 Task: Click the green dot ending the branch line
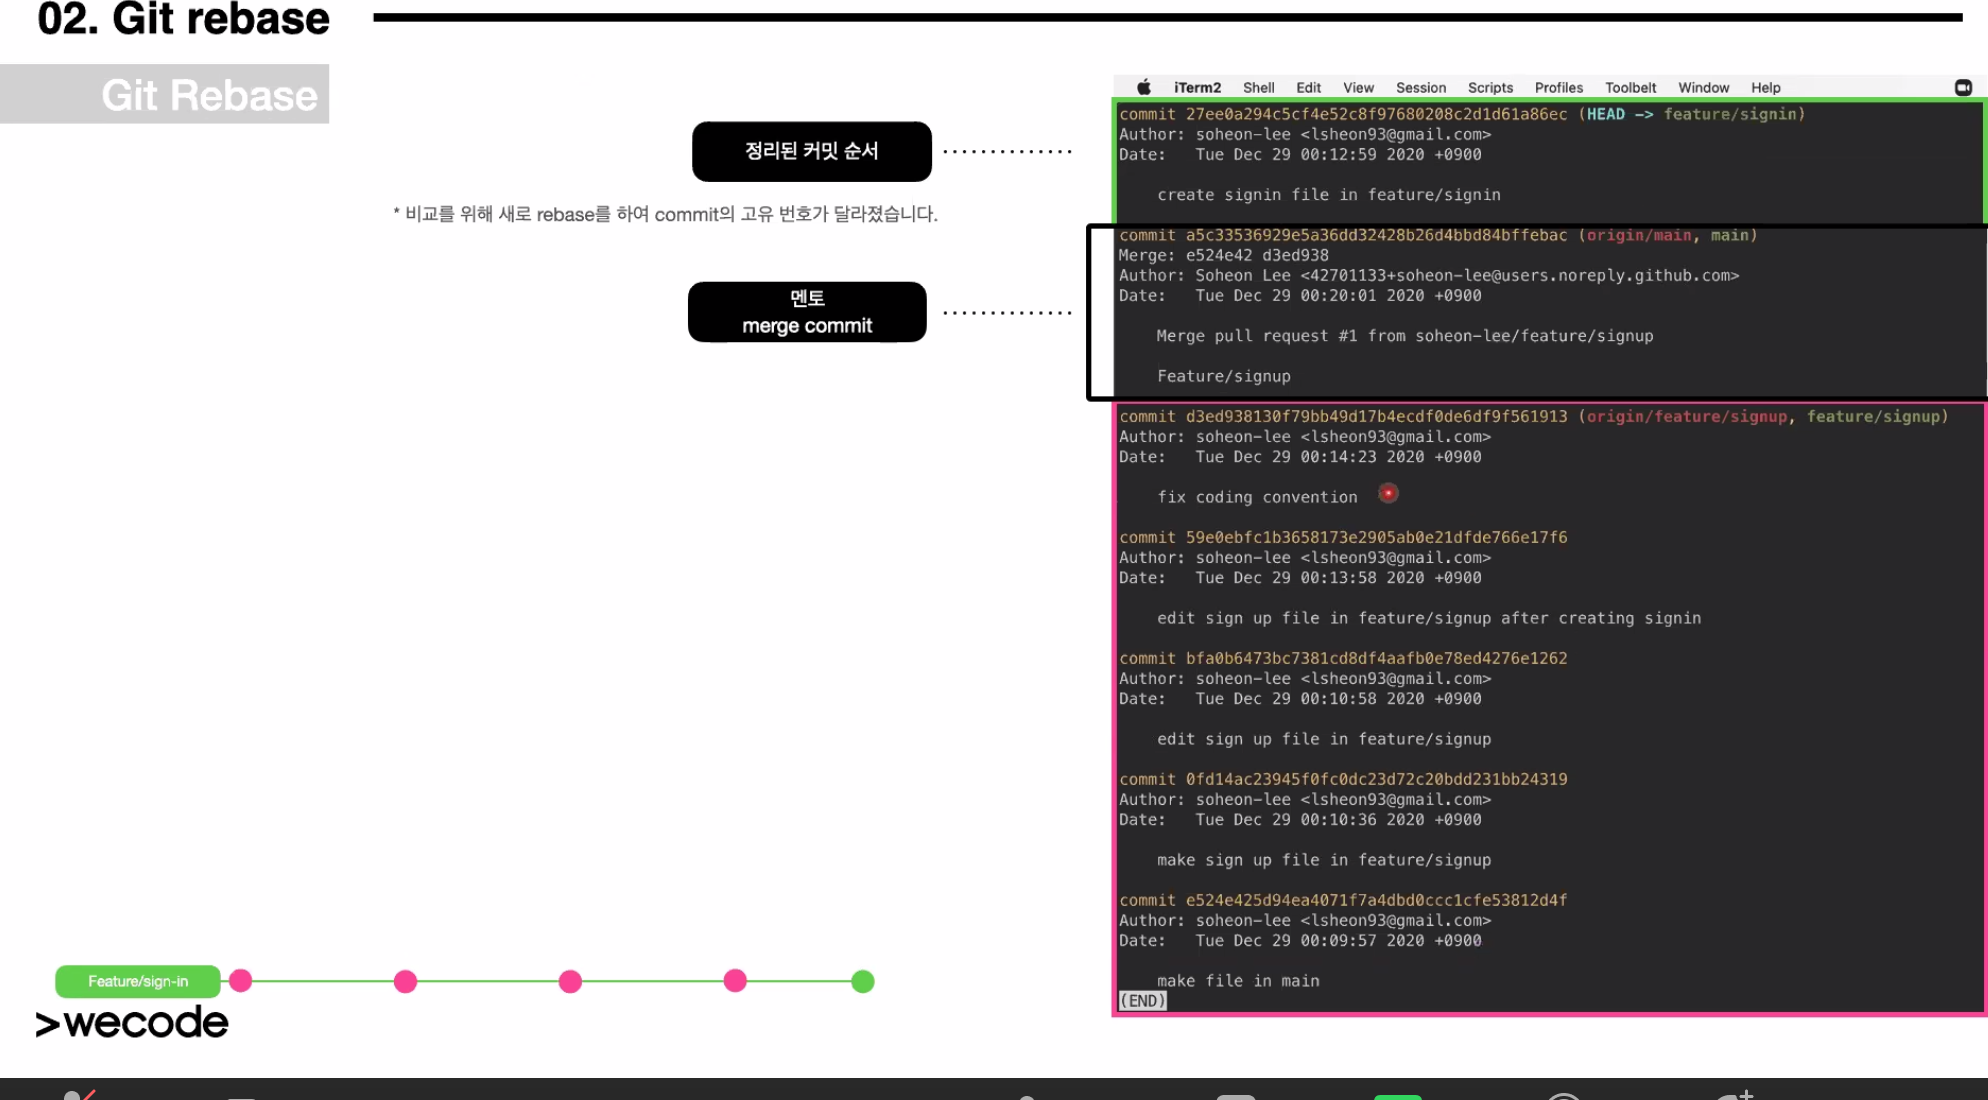[863, 982]
